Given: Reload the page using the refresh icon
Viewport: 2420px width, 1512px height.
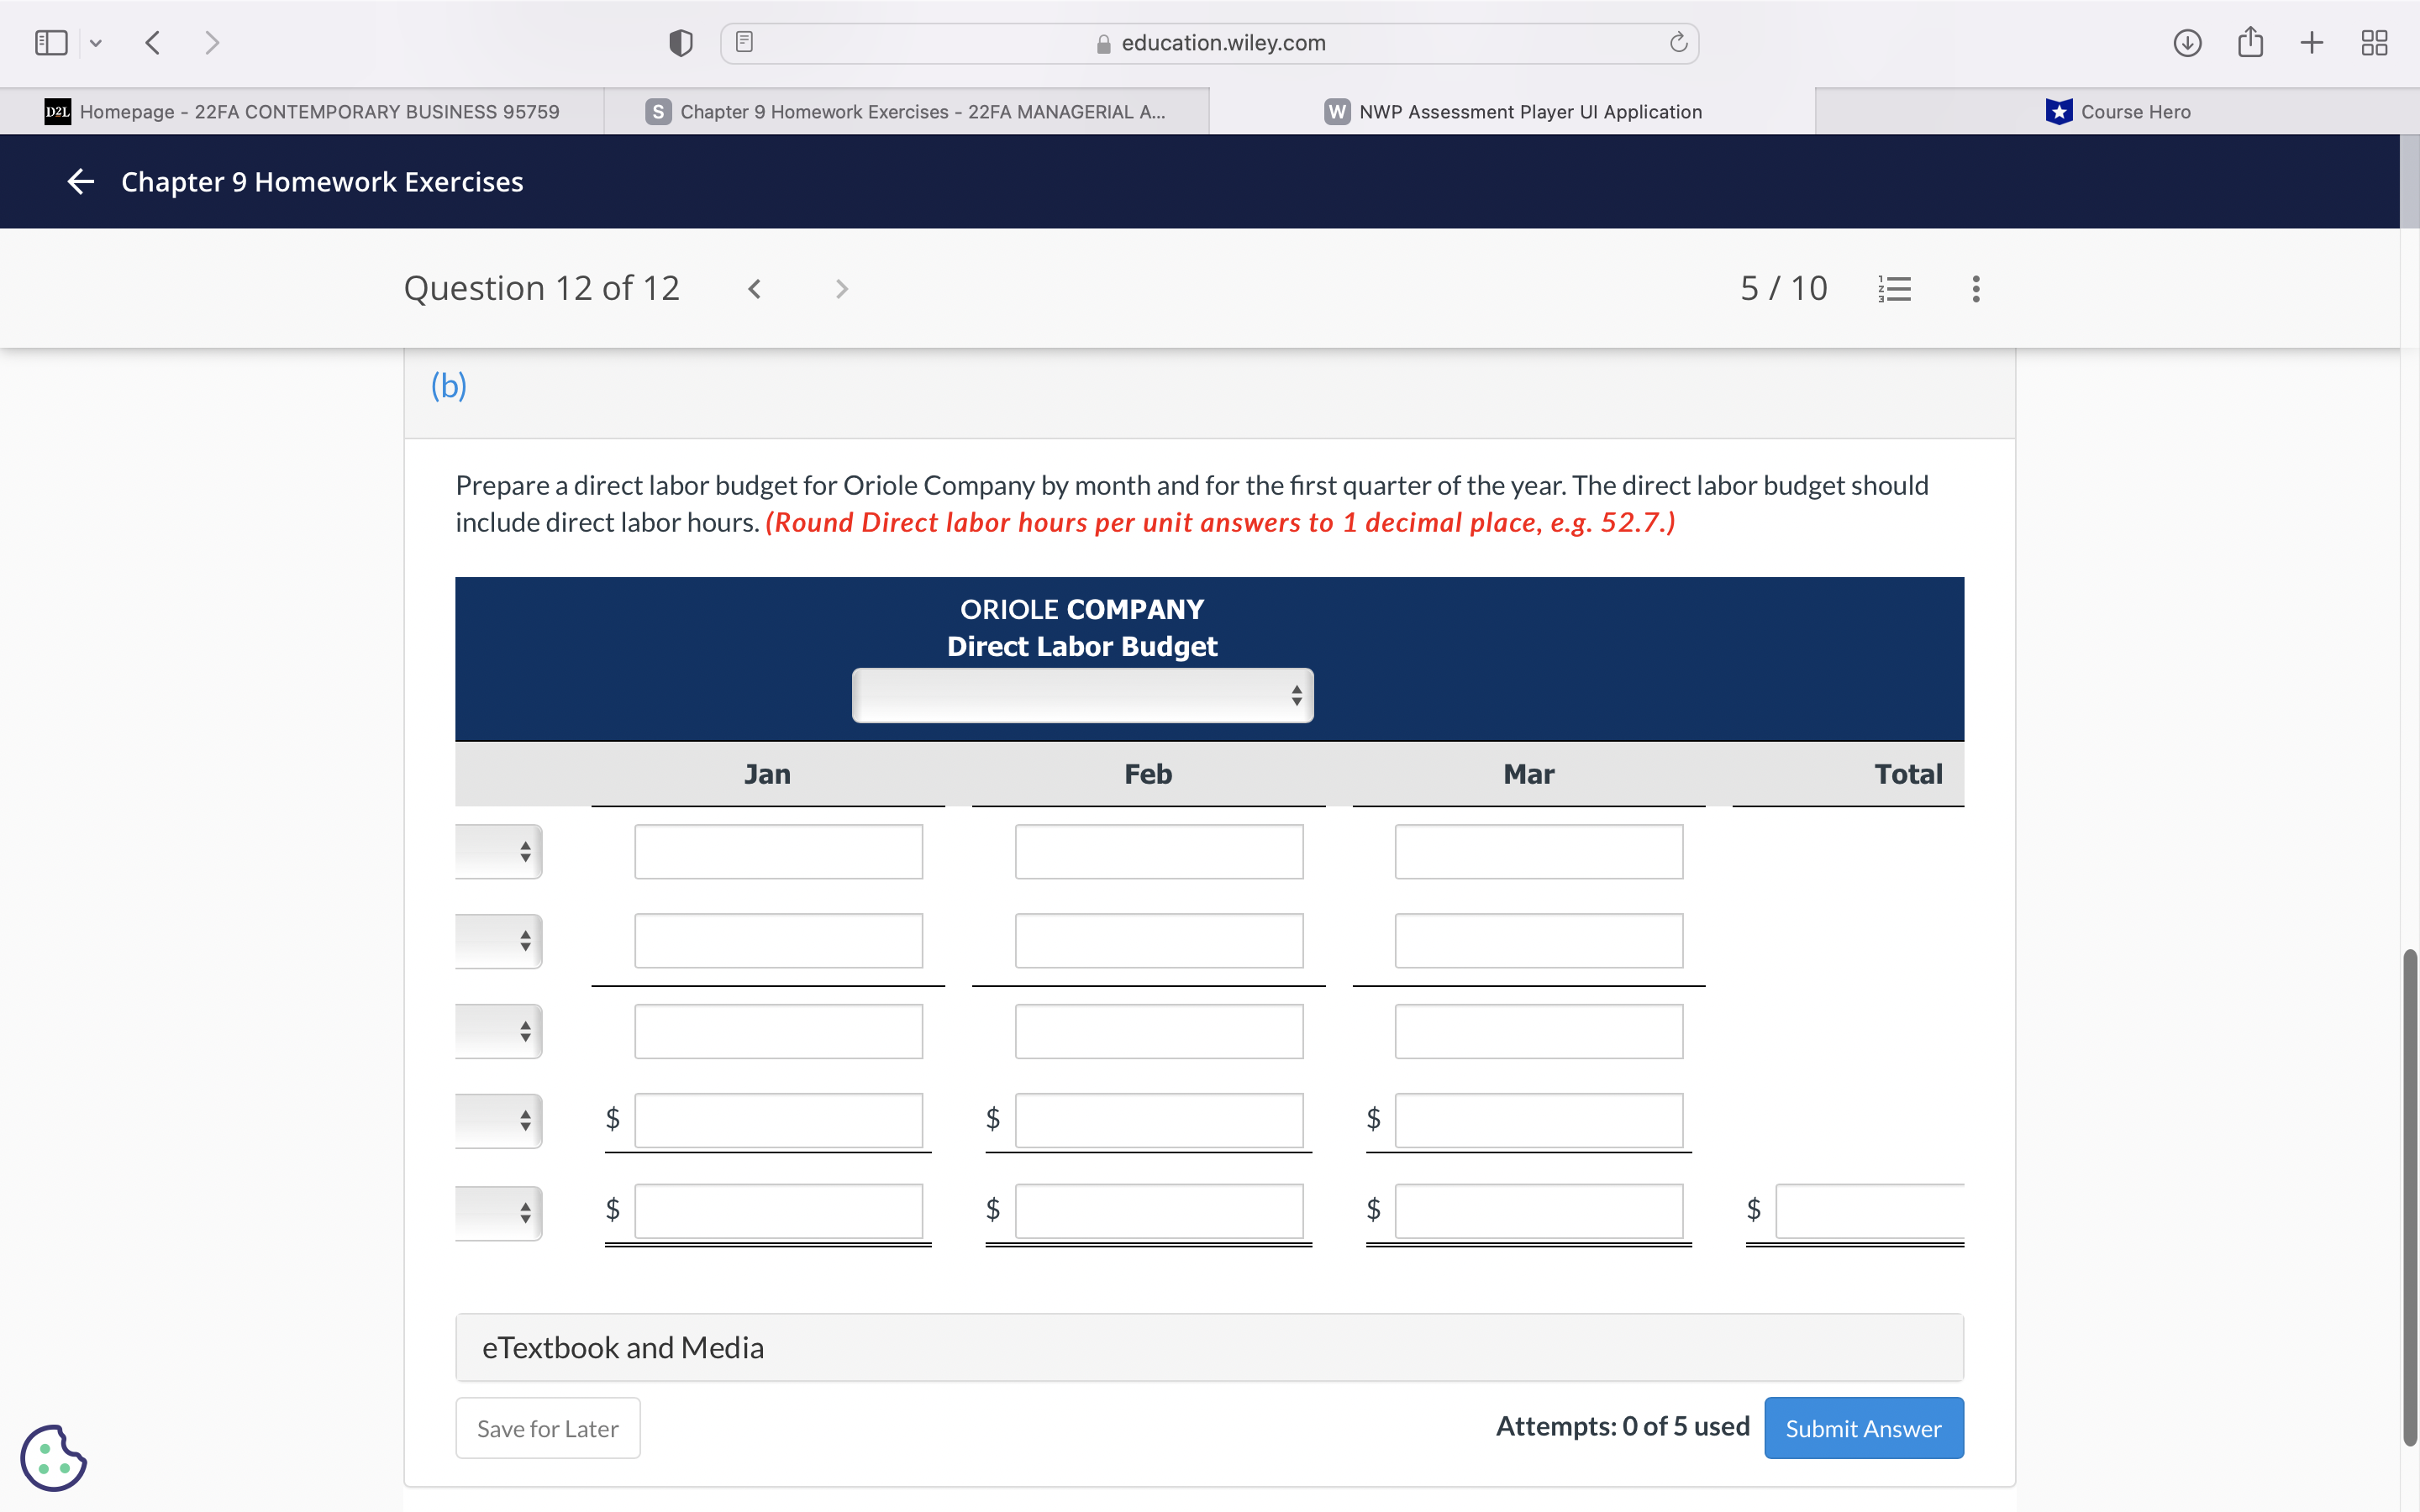Looking at the screenshot, I should (1676, 42).
